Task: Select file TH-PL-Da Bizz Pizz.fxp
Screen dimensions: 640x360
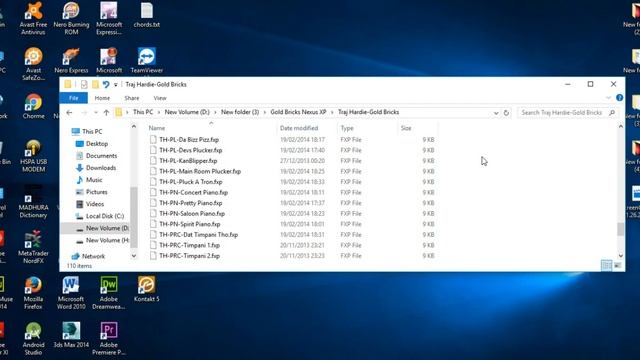Action: (x=189, y=140)
